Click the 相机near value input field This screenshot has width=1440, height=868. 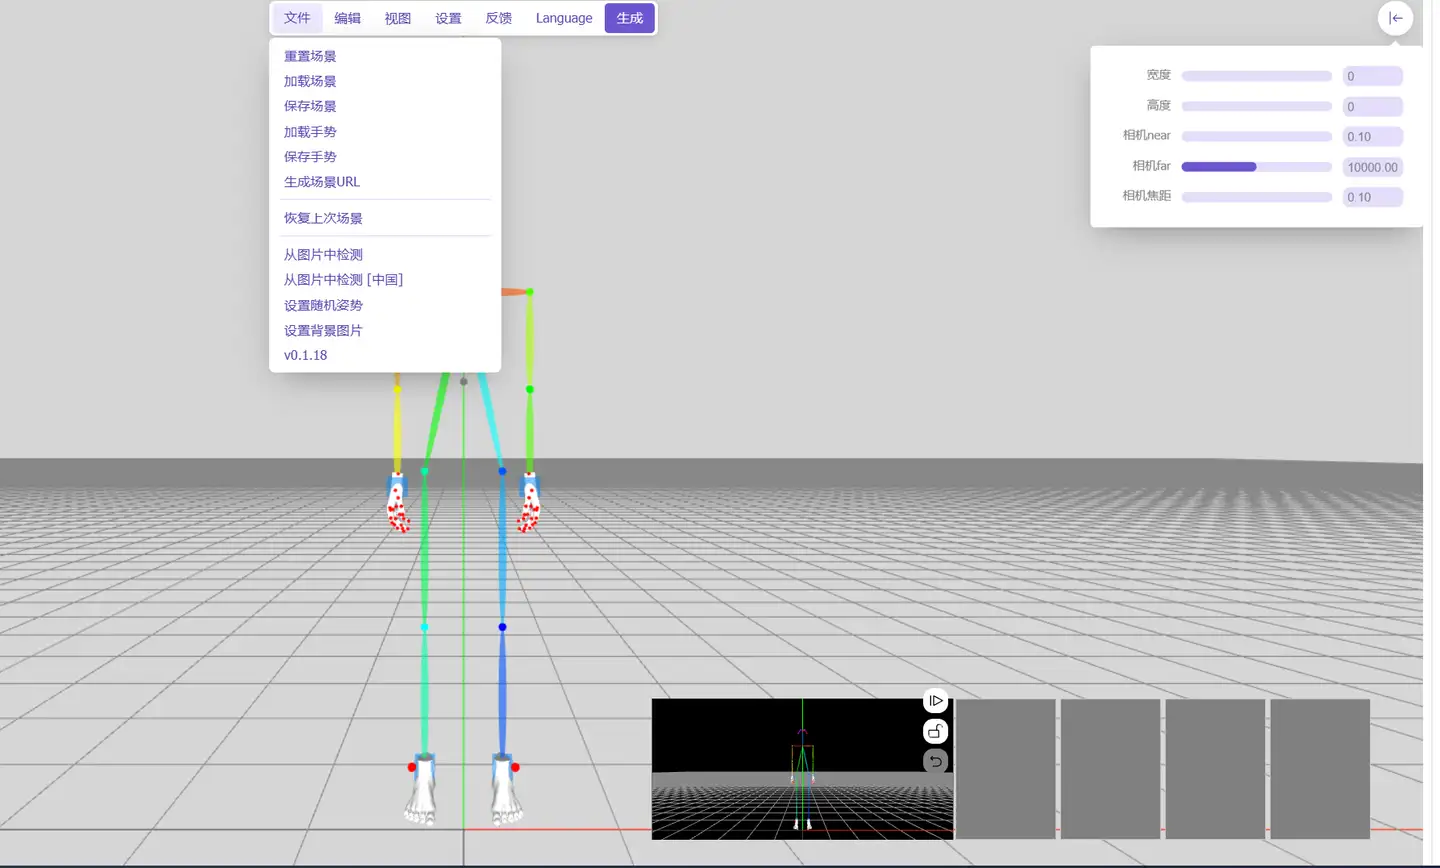1372,136
